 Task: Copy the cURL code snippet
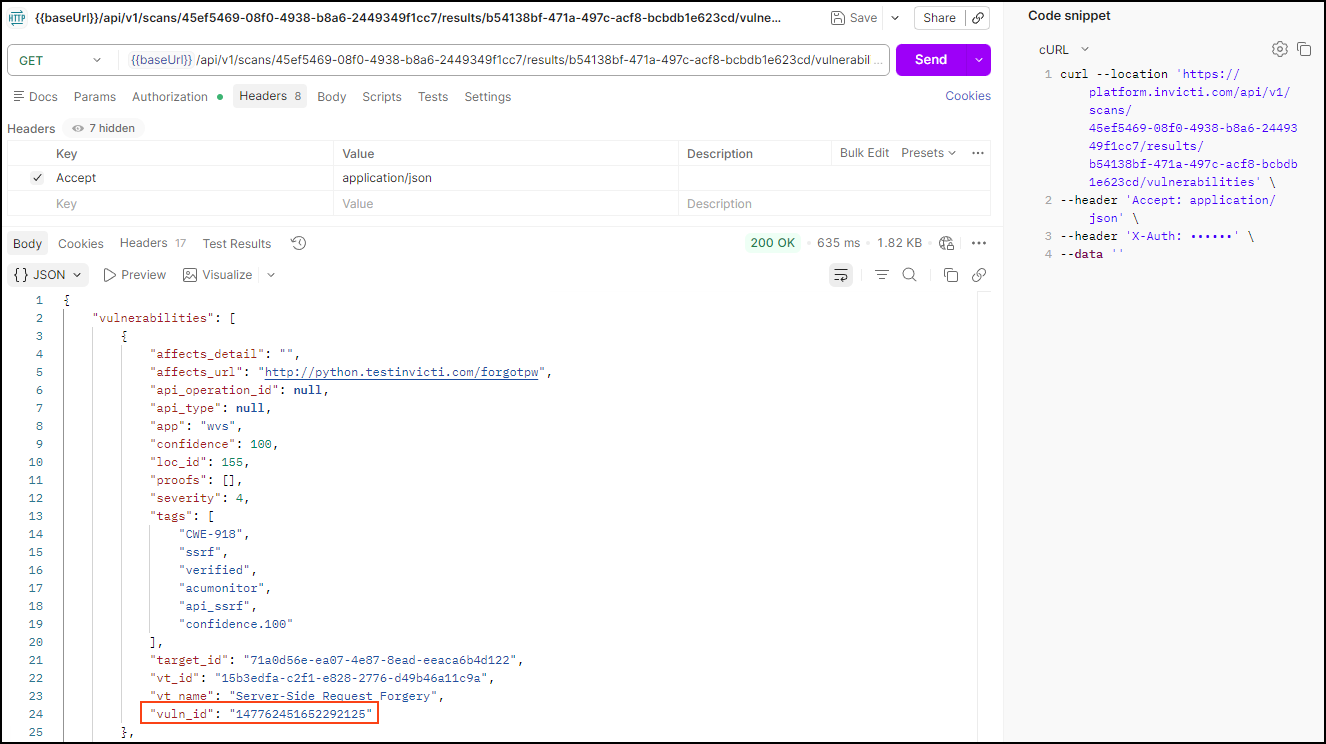point(1303,48)
